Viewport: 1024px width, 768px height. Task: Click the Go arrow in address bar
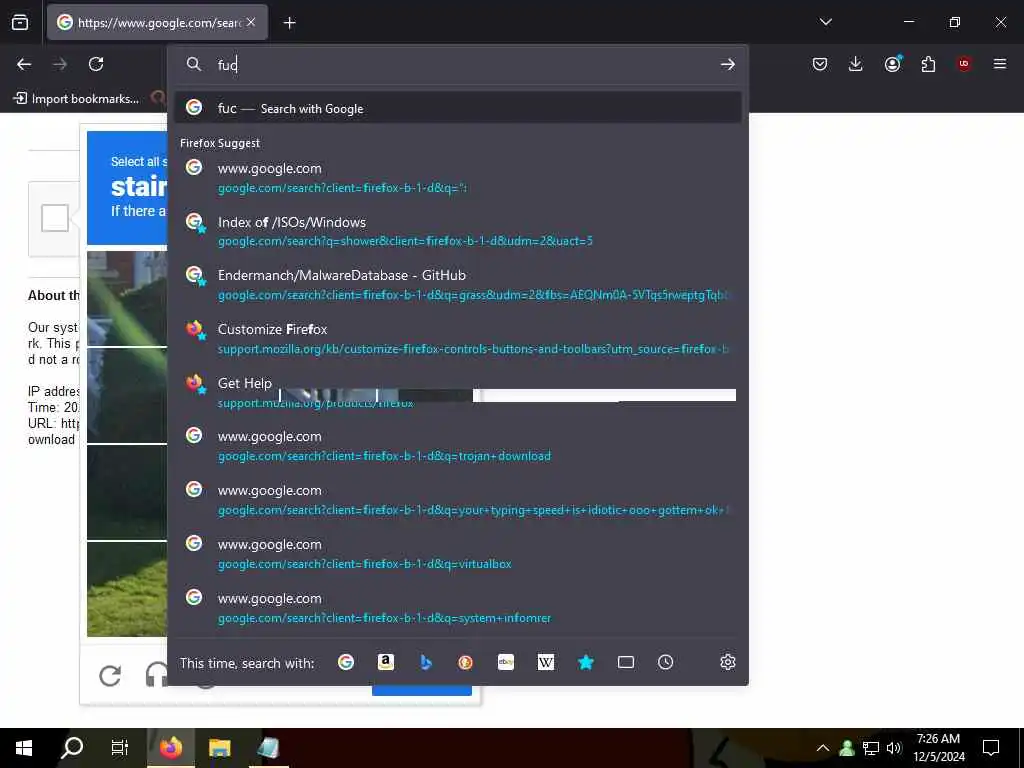point(728,64)
